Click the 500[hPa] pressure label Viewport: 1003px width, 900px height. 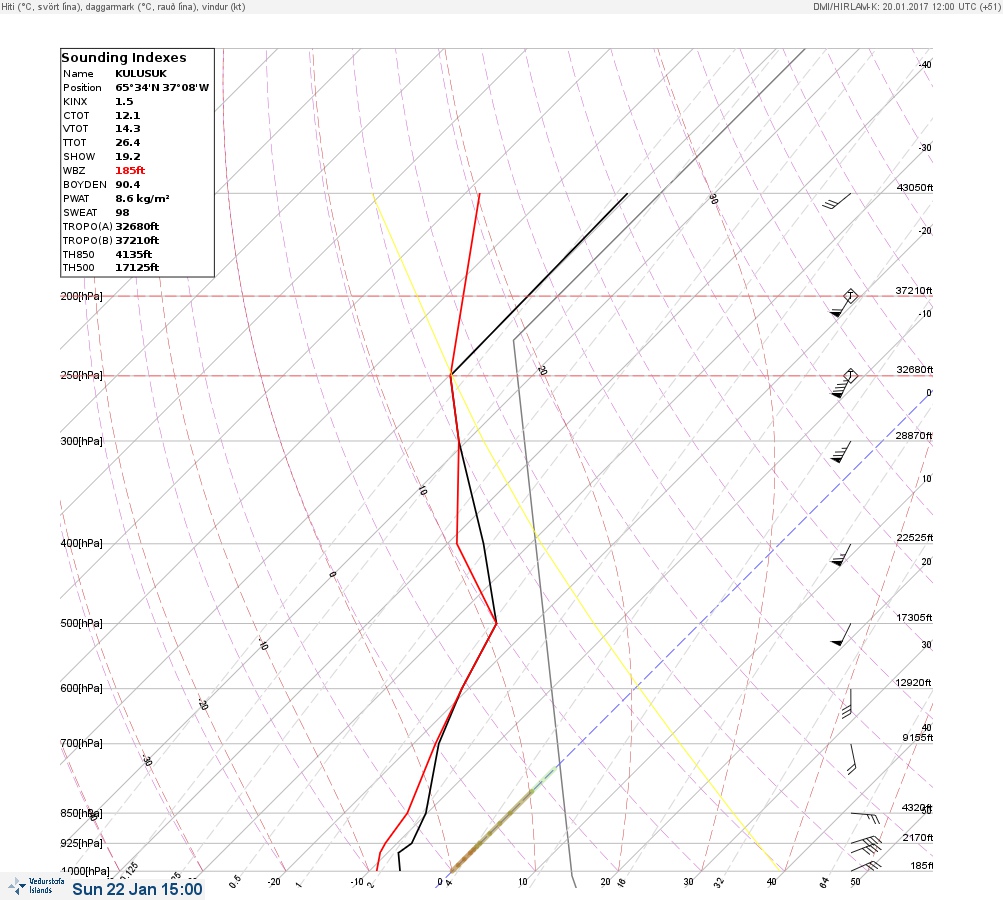[x=81, y=623]
